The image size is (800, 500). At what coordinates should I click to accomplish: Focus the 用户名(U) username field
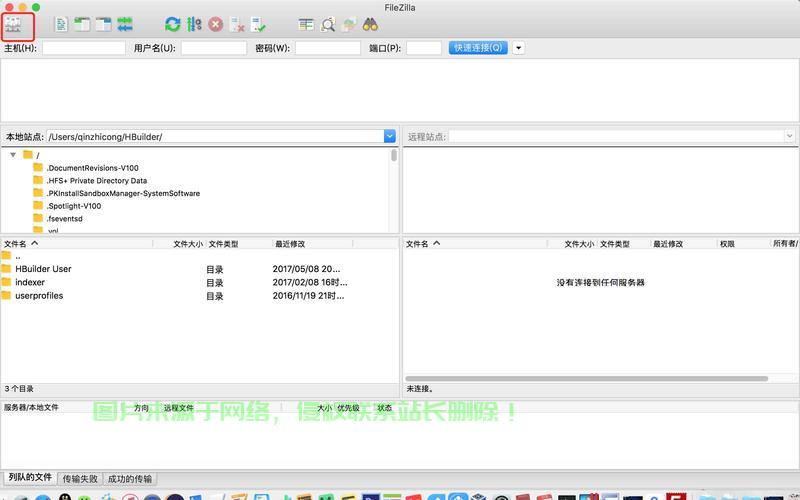click(x=214, y=48)
